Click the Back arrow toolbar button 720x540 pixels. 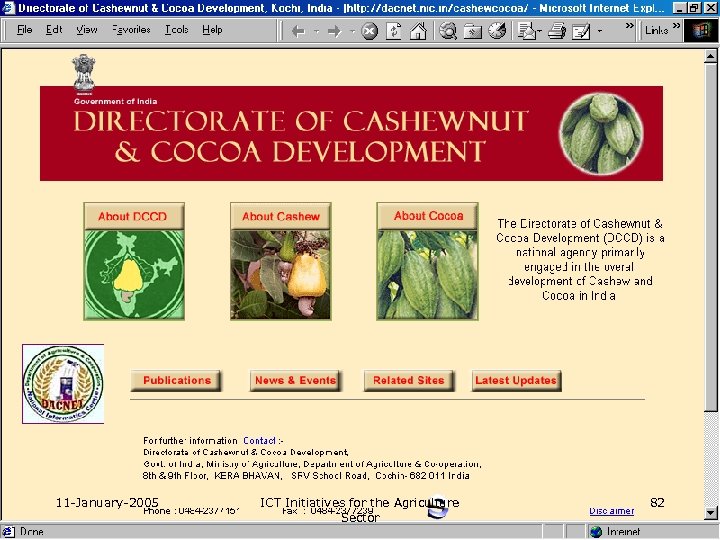coord(298,31)
